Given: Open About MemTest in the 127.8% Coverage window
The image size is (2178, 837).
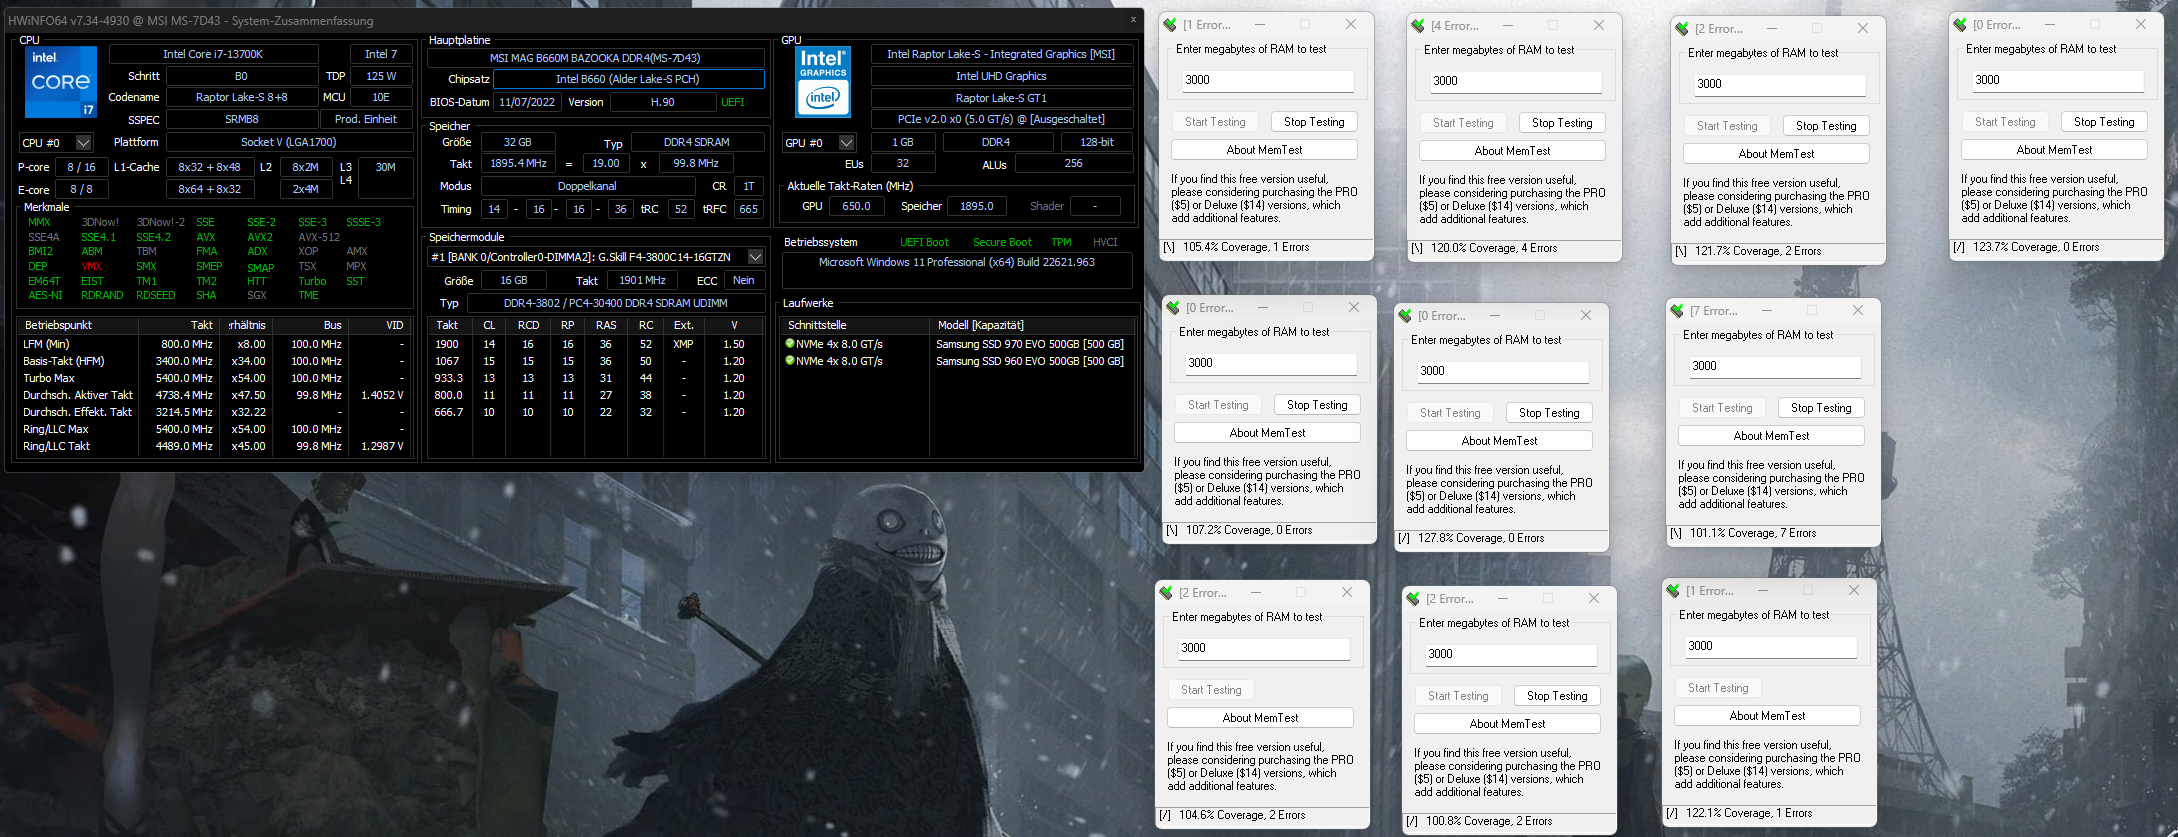Looking at the screenshot, I should pyautogui.click(x=1499, y=441).
